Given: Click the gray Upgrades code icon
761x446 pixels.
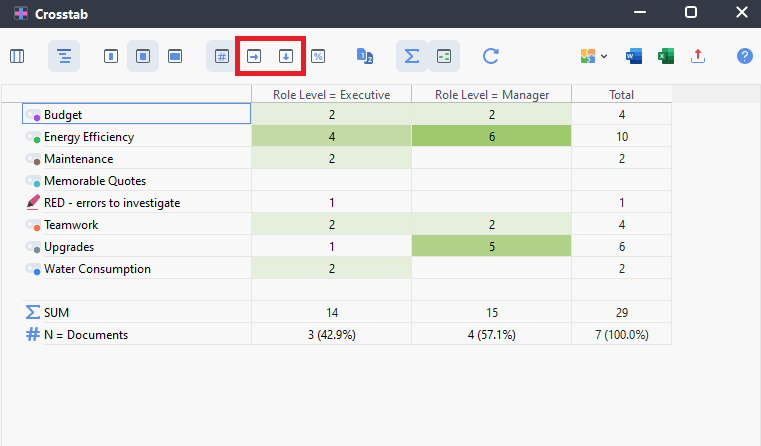Looking at the screenshot, I should click(33, 248).
